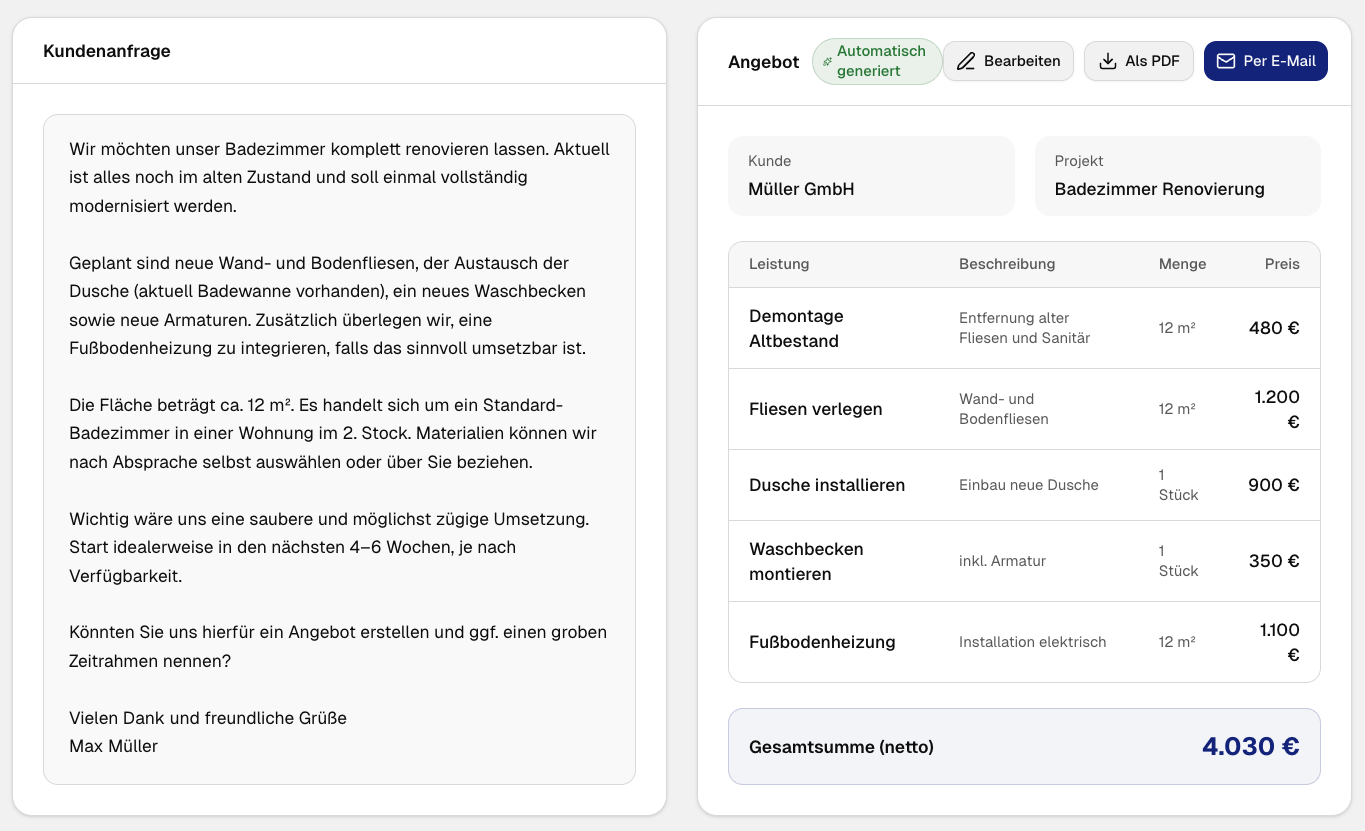Image resolution: width=1365 pixels, height=831 pixels.
Task: Click the download icon on Als PDF button
Action: click(1108, 61)
